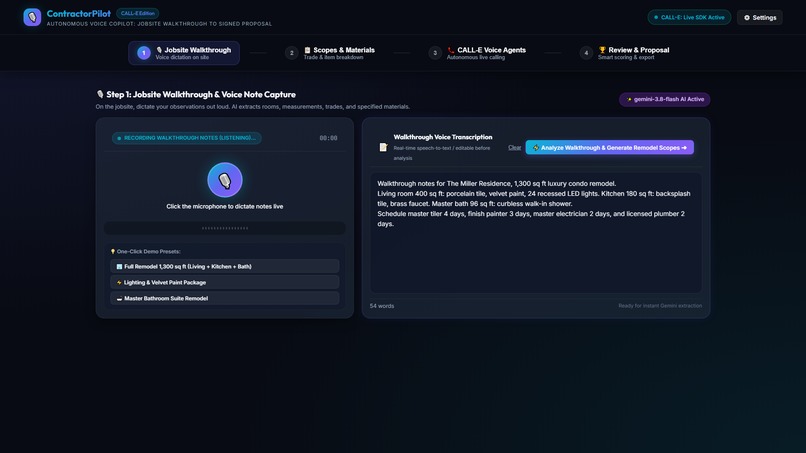Click inside the walkthrough transcription text area
Viewport: 806px width, 453px height.
pos(536,233)
